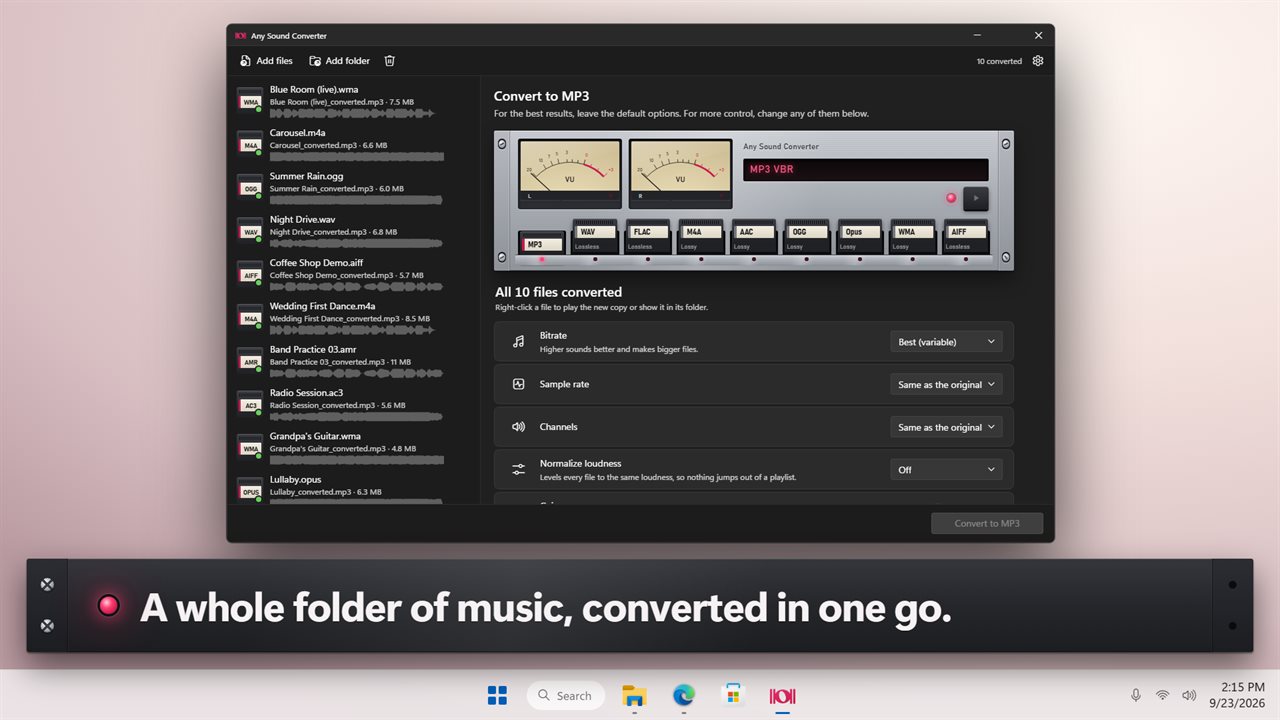The height and width of the screenshot is (720, 1280).
Task: Select the Opus format key
Action: [860, 237]
